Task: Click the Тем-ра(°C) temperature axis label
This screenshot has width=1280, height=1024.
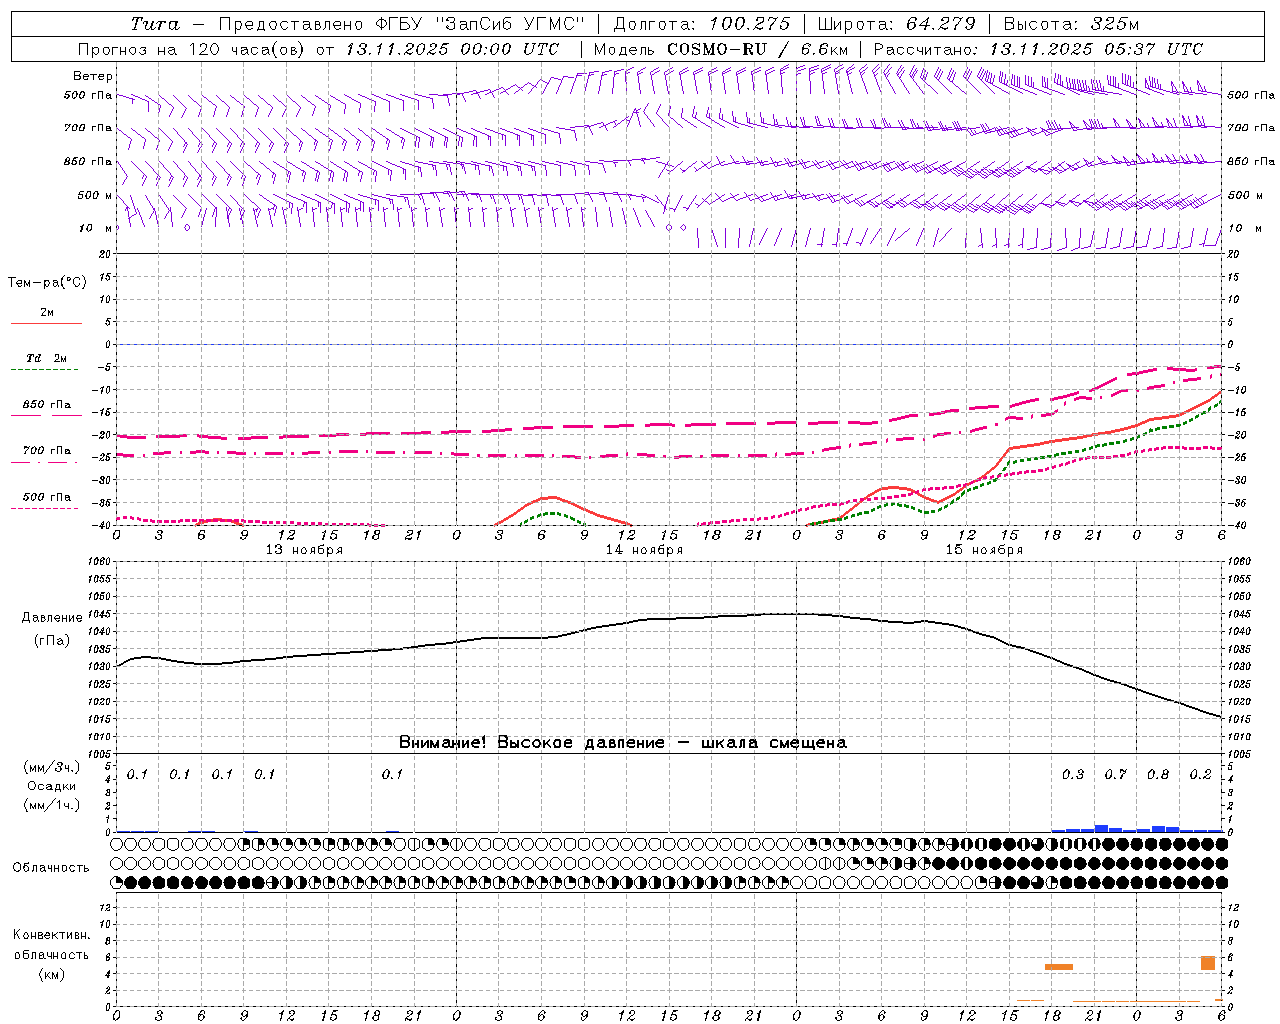Action: [x=47, y=283]
